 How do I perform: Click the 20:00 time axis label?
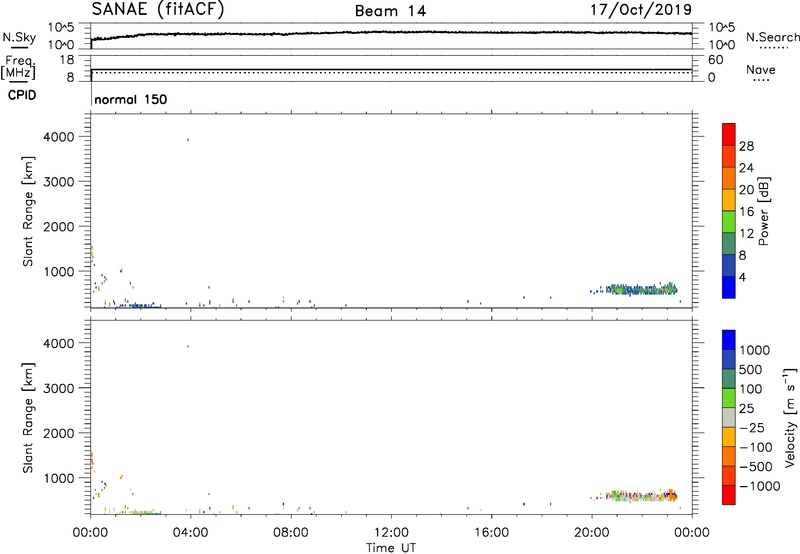592,533
